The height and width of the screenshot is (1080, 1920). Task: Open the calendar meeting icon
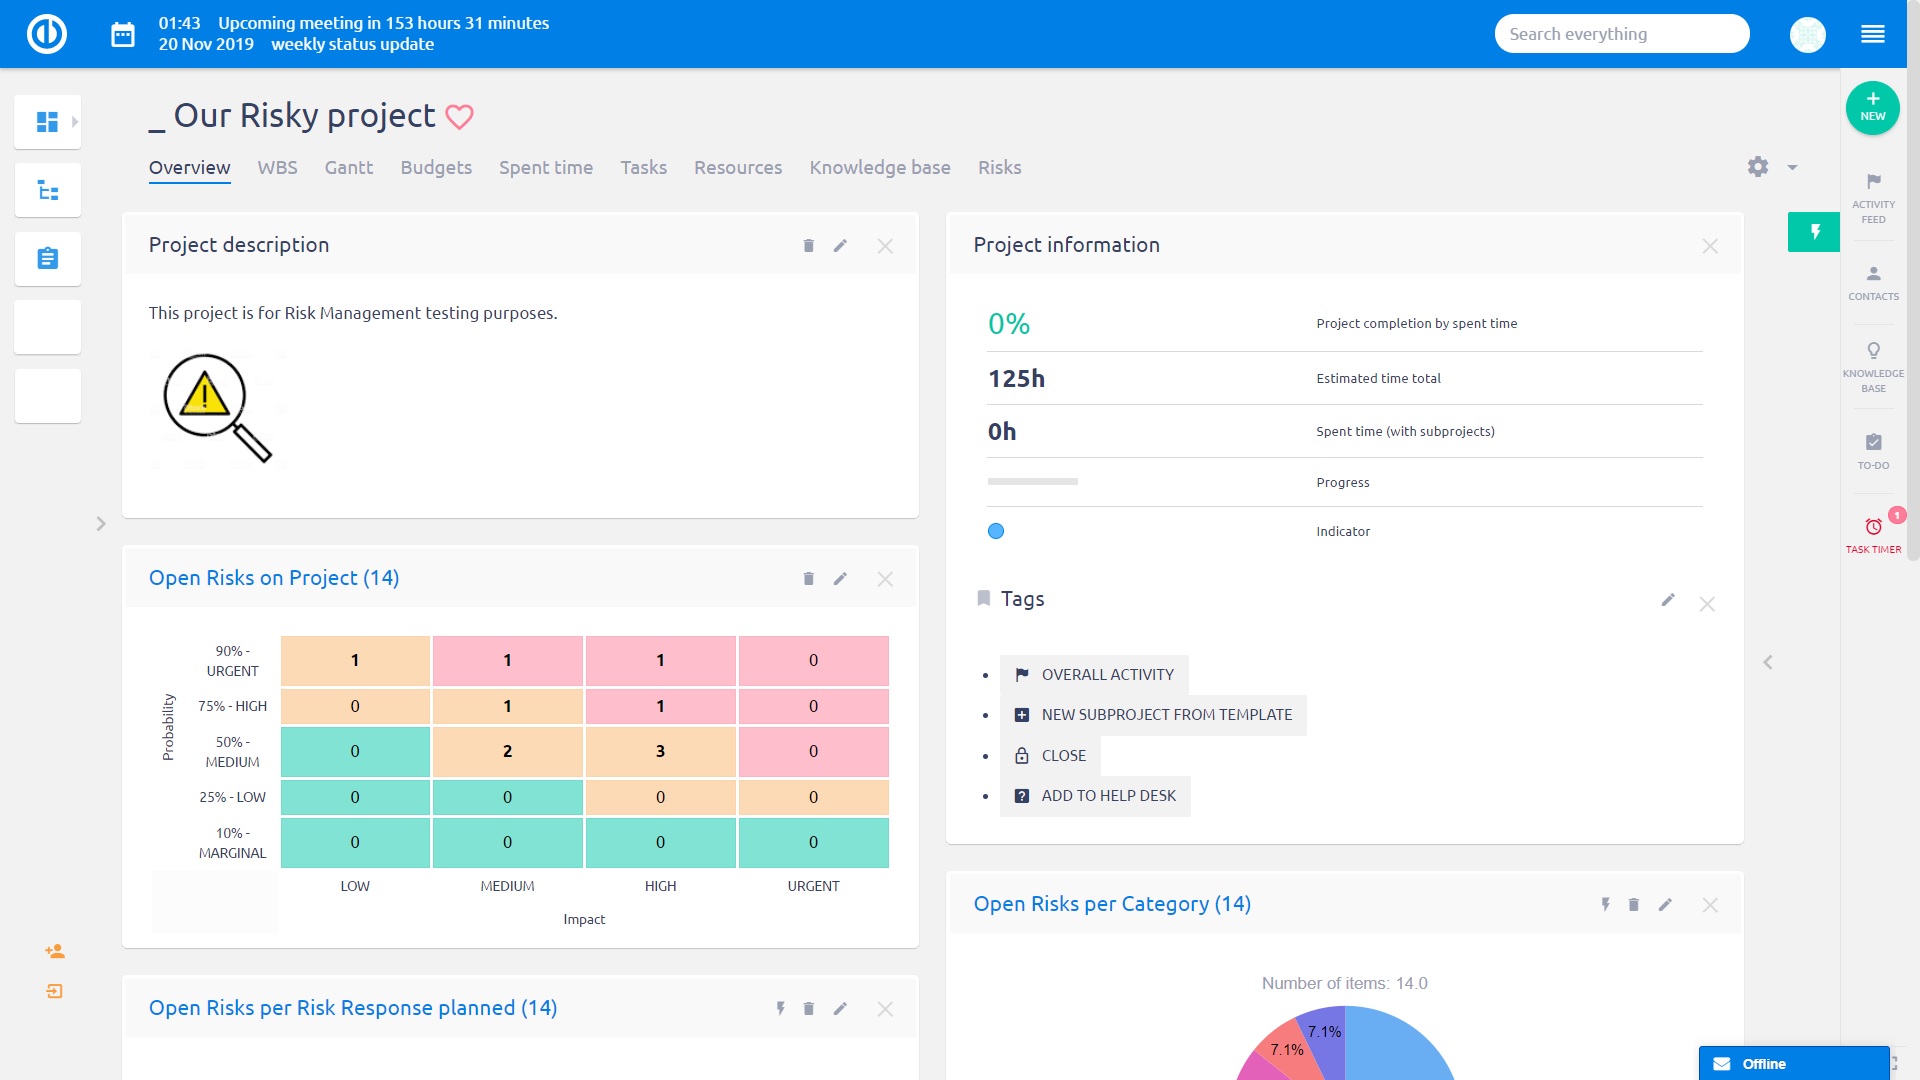[x=123, y=34]
